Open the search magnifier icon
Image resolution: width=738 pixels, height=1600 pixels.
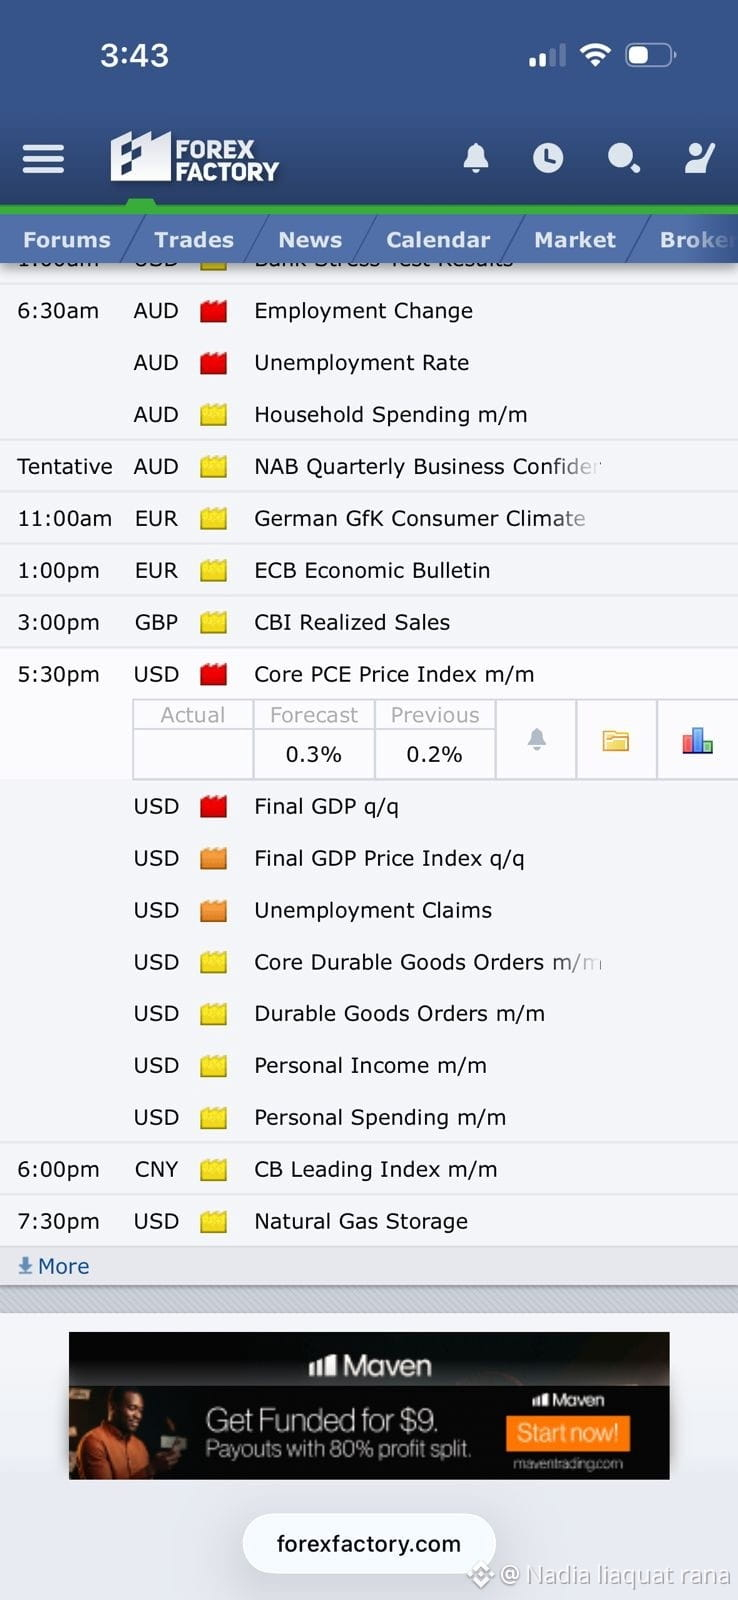pyautogui.click(x=624, y=158)
